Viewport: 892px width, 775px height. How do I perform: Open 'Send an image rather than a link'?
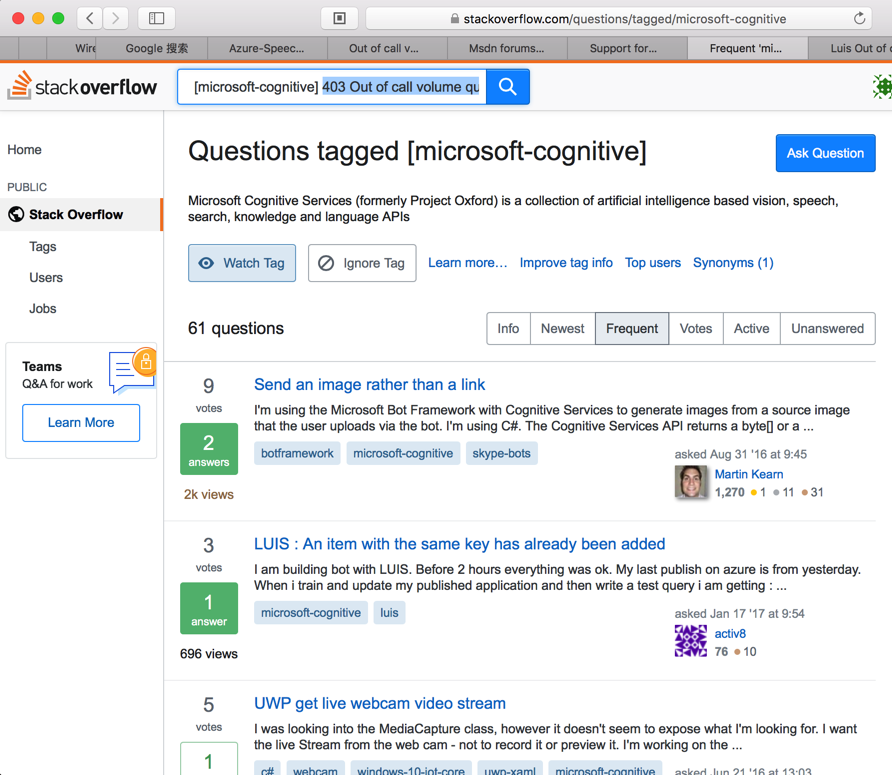369,384
